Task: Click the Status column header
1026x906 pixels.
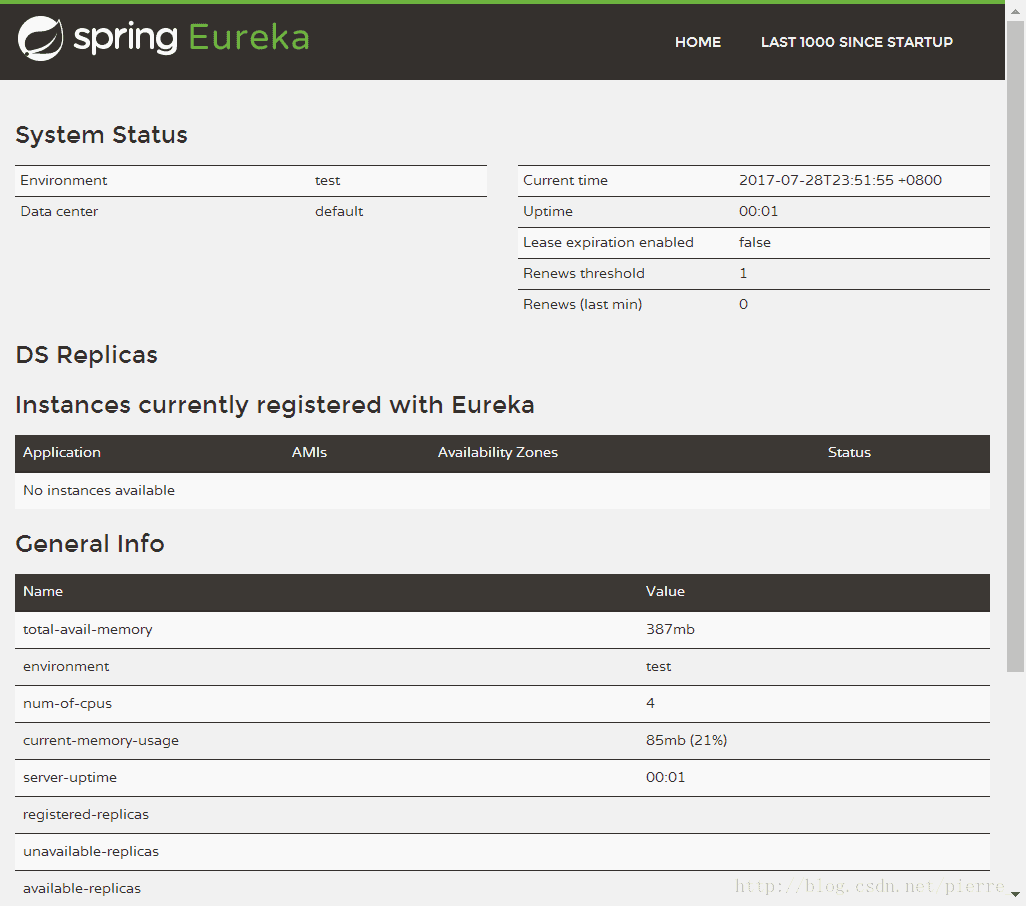Action: tap(849, 453)
